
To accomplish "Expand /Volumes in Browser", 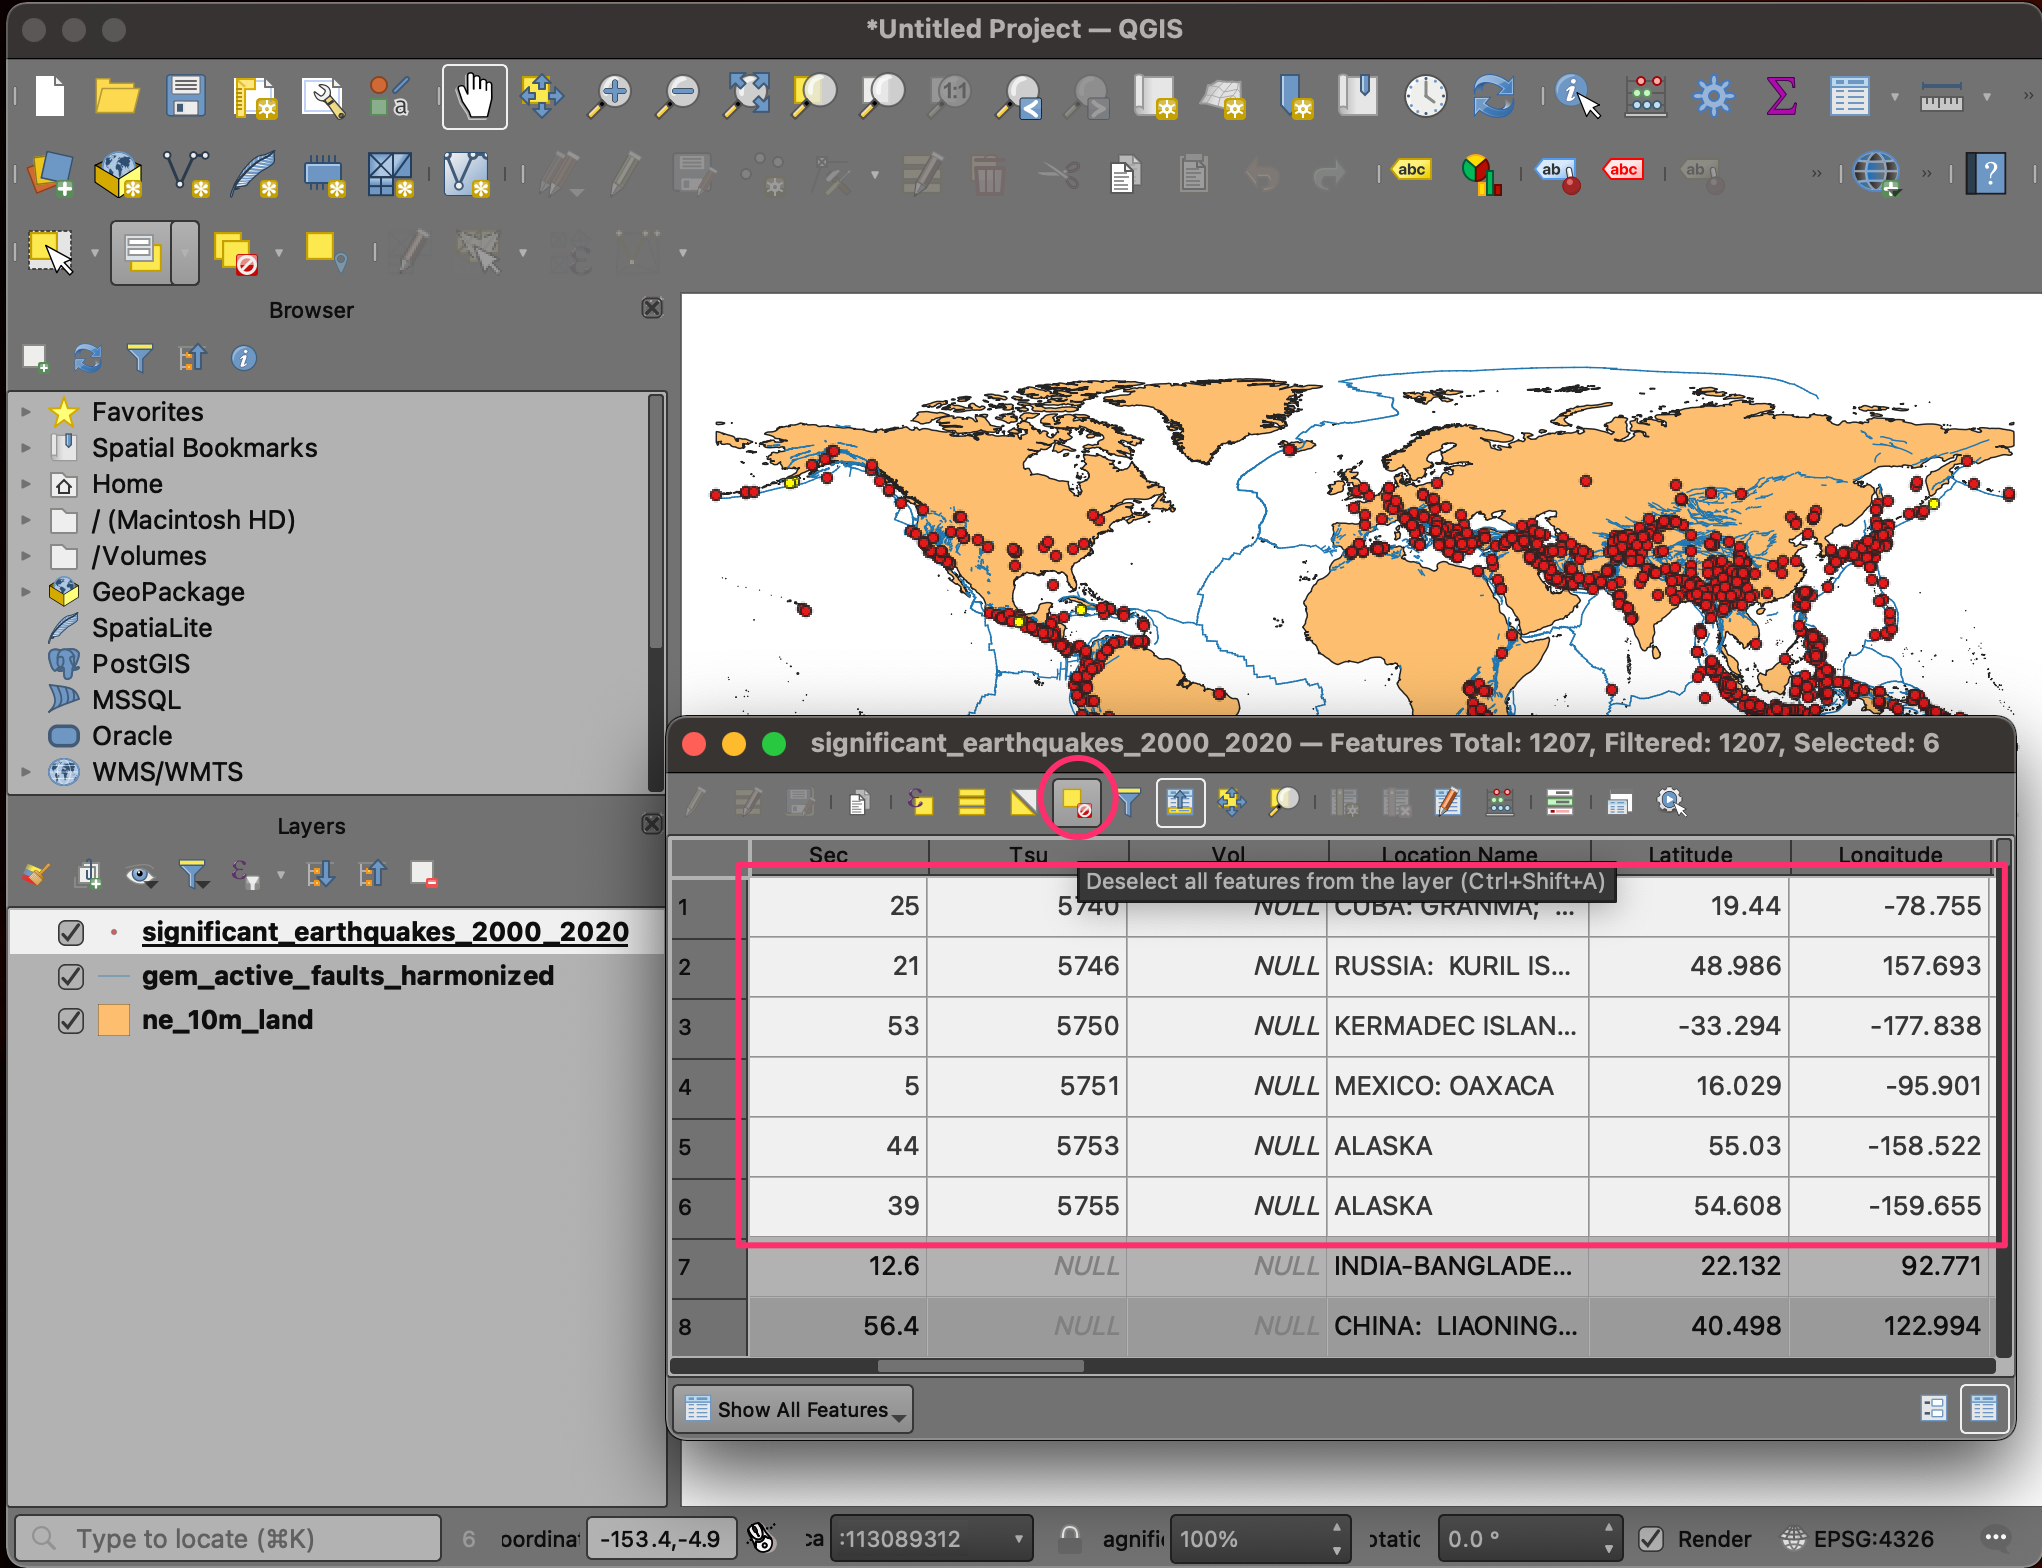I will click(x=26, y=555).
